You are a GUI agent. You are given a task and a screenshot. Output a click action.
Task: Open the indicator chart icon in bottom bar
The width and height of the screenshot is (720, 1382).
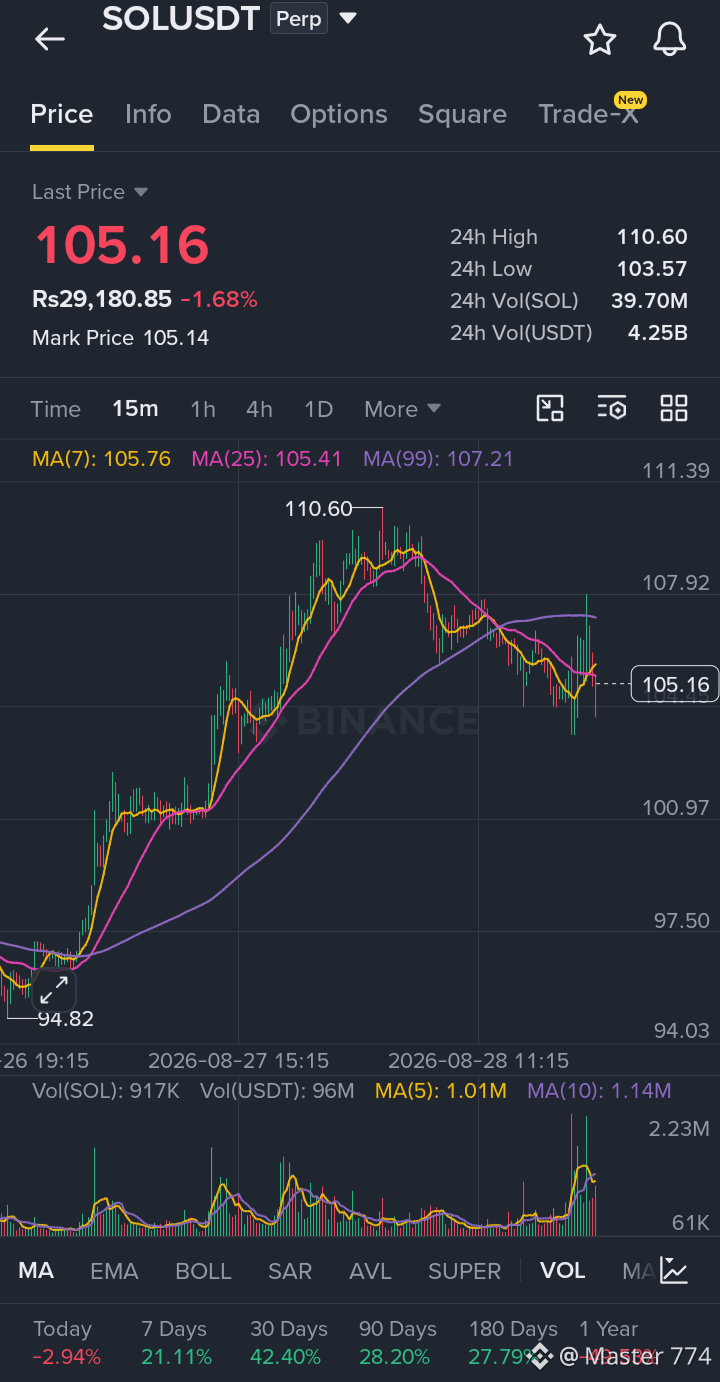[674, 1271]
